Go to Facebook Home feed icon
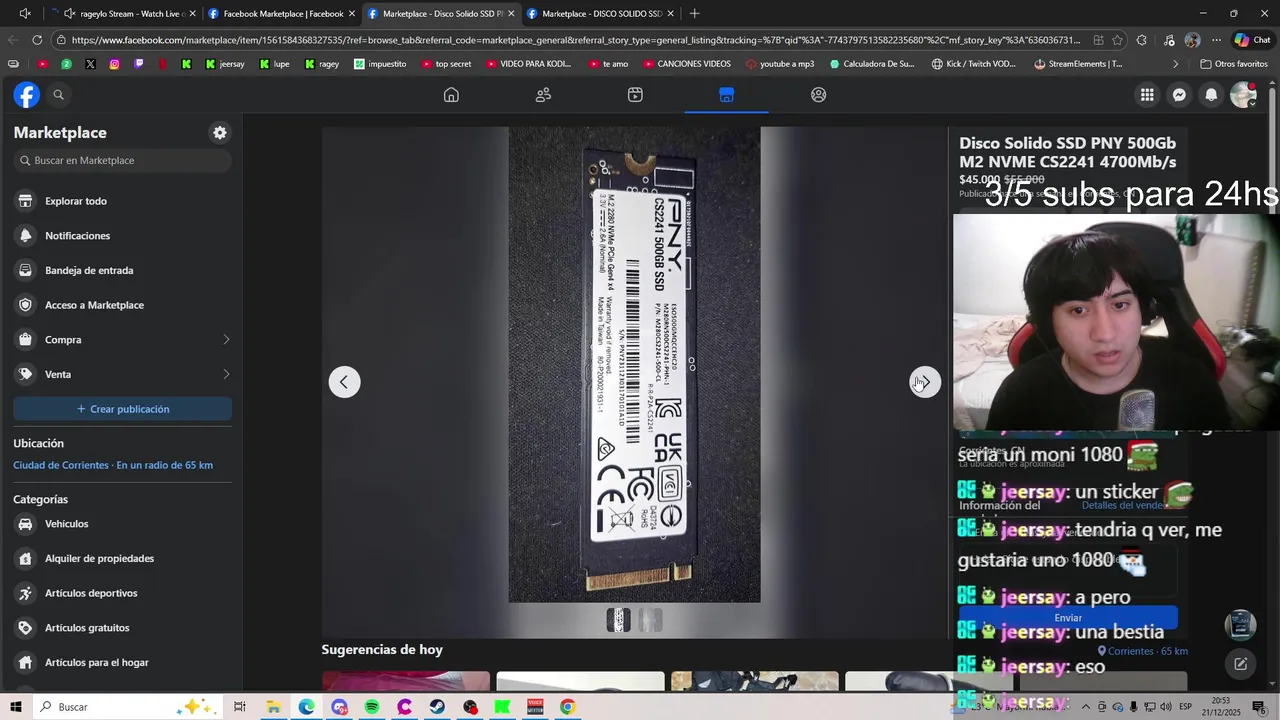This screenshot has height=720, width=1280. [x=451, y=95]
